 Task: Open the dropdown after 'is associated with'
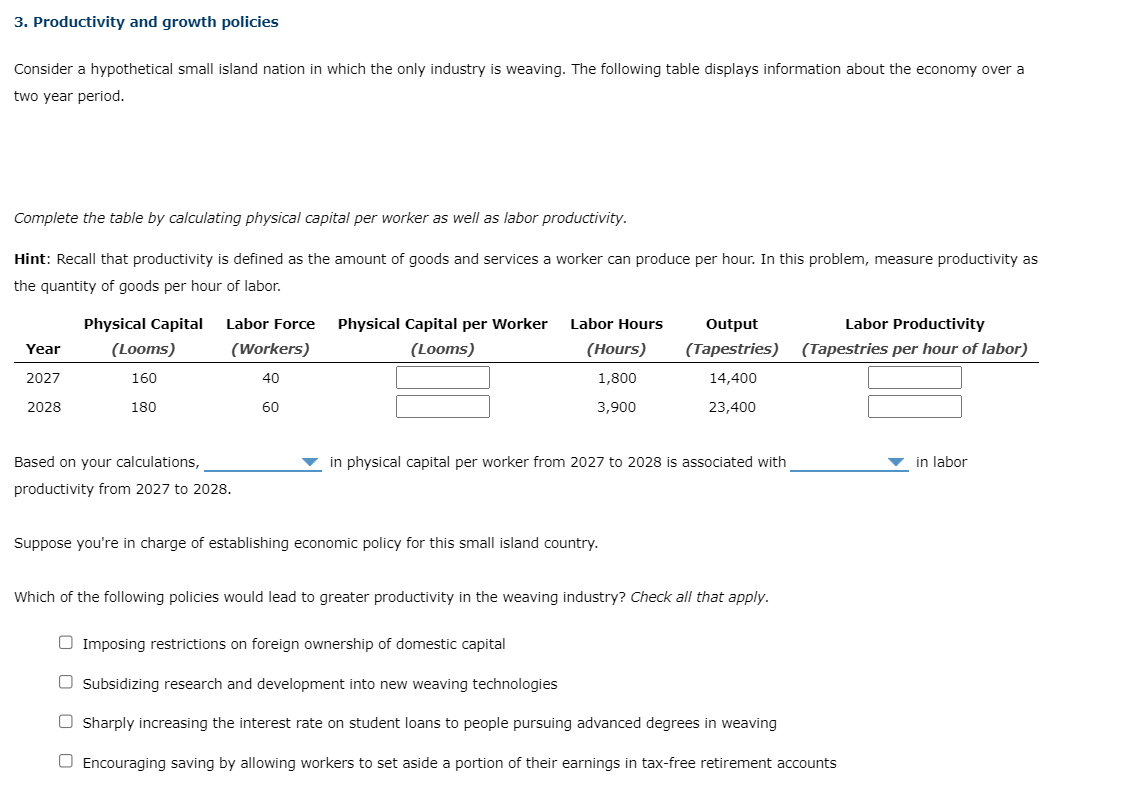(x=850, y=462)
